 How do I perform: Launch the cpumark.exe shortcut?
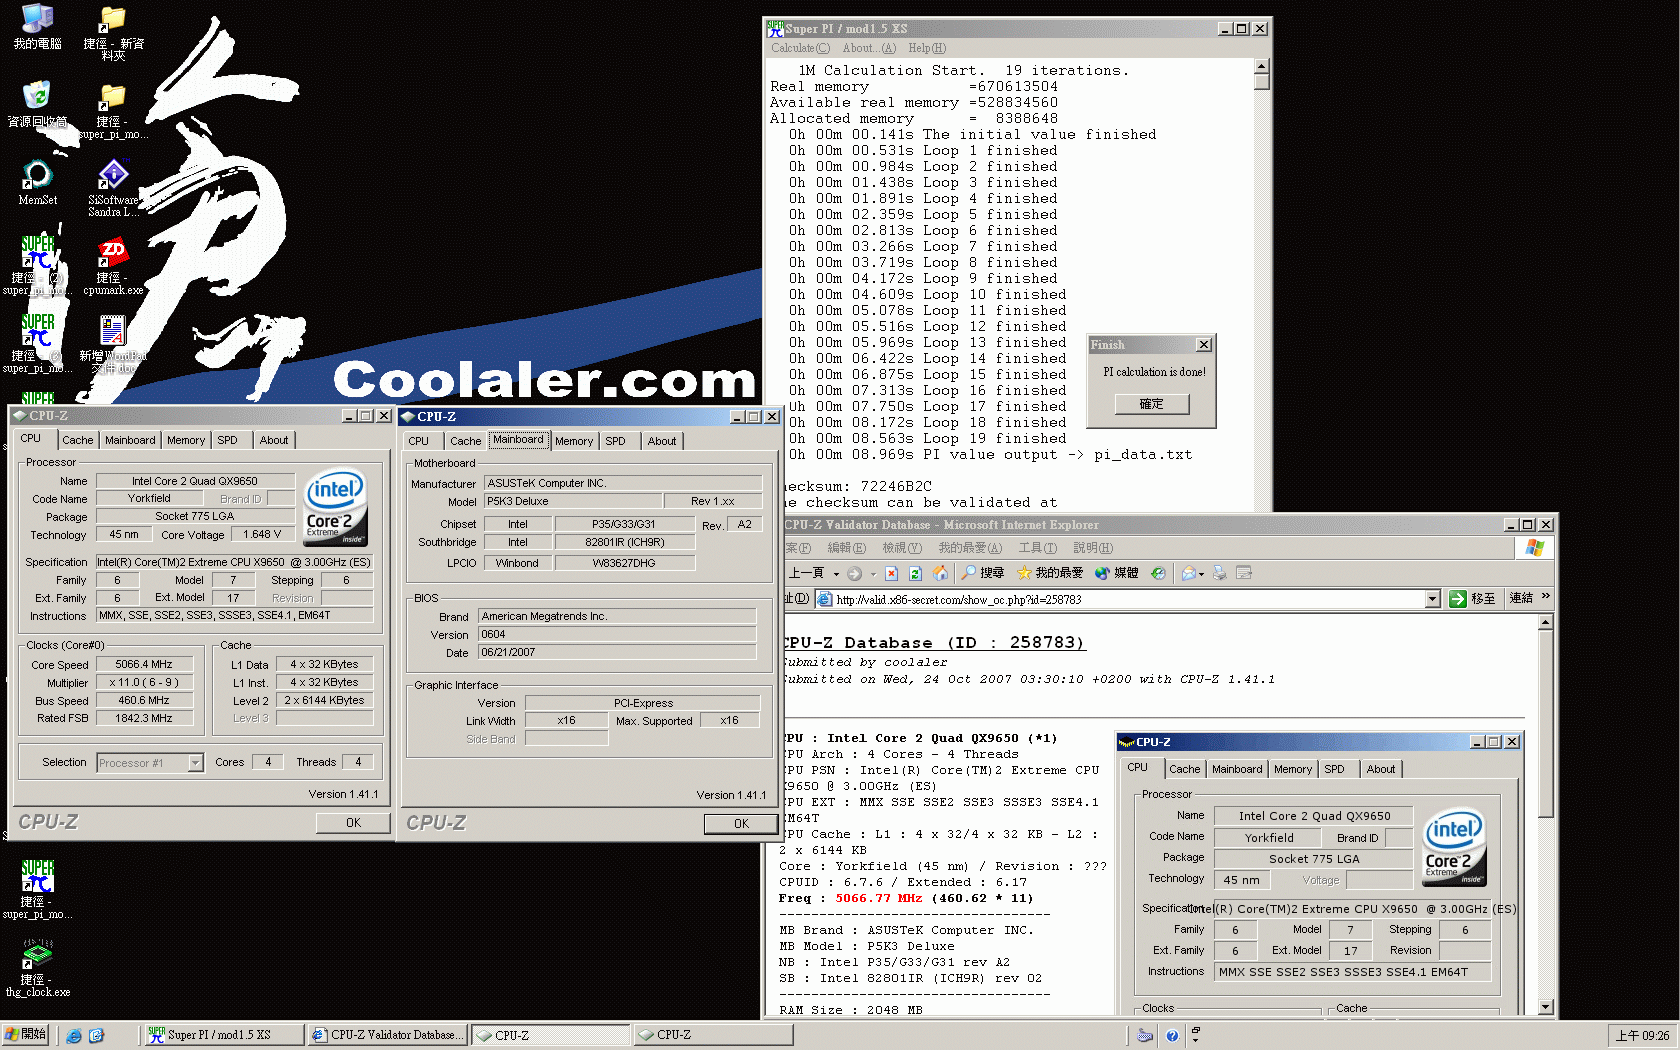(113, 266)
